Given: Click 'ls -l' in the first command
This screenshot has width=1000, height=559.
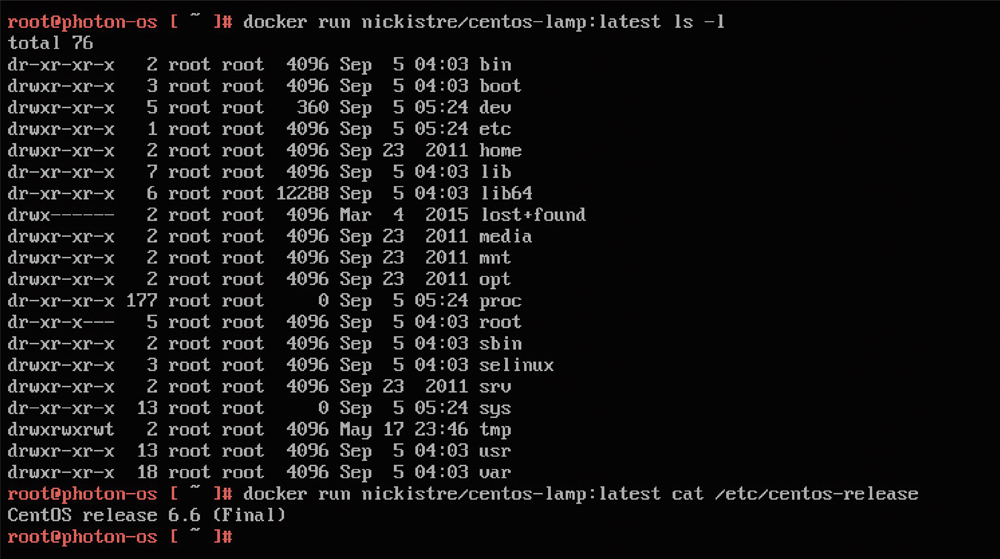Looking at the screenshot, I should 699,22.
